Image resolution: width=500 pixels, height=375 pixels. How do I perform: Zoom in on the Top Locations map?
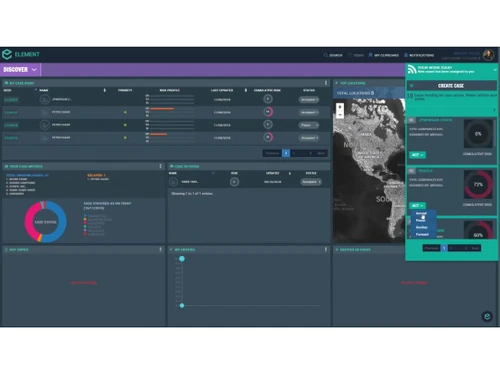tap(340, 107)
